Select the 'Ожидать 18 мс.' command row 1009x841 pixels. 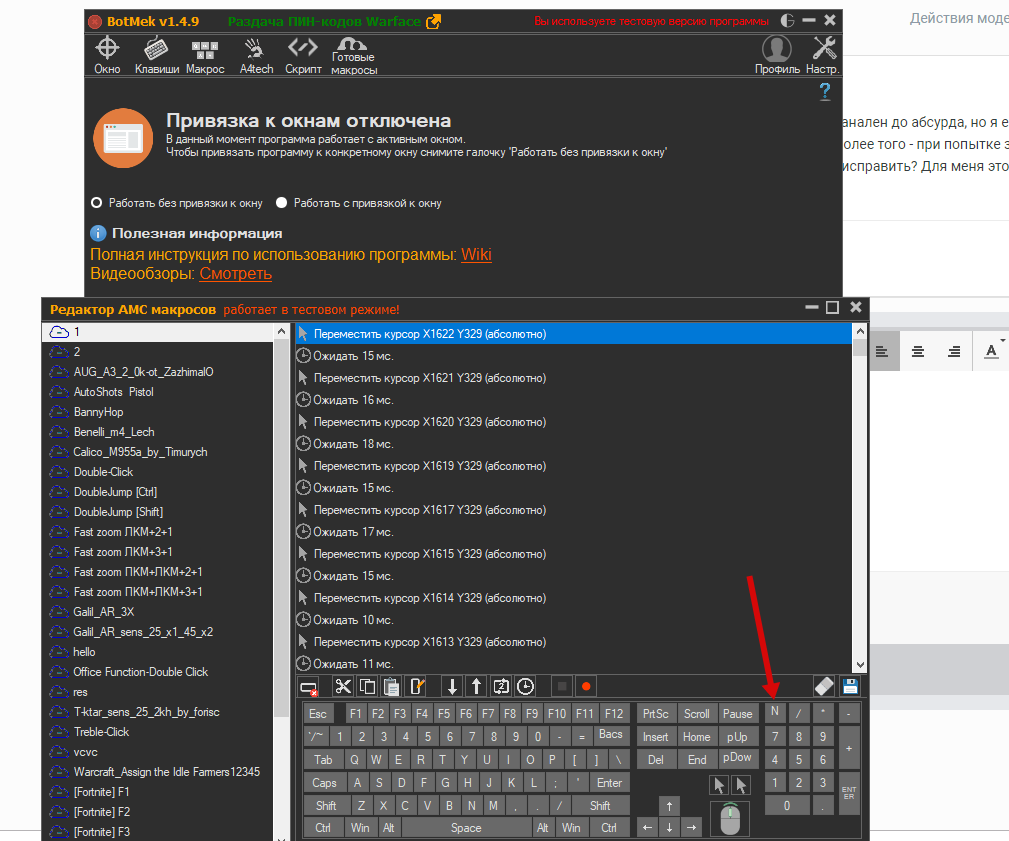coord(573,444)
